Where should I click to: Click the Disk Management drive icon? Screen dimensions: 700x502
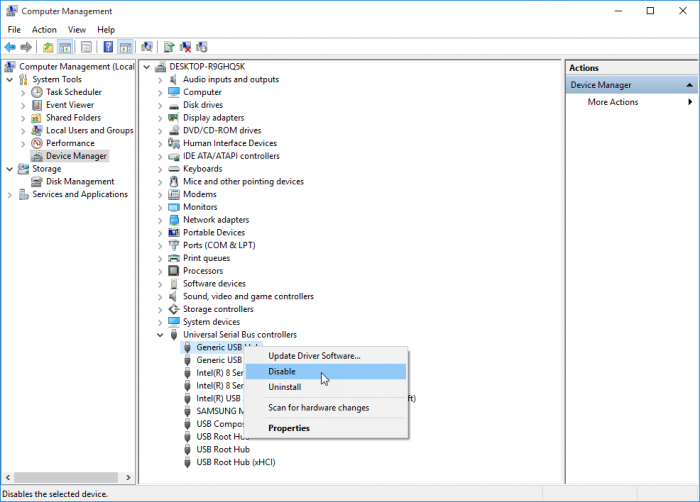click(37, 182)
